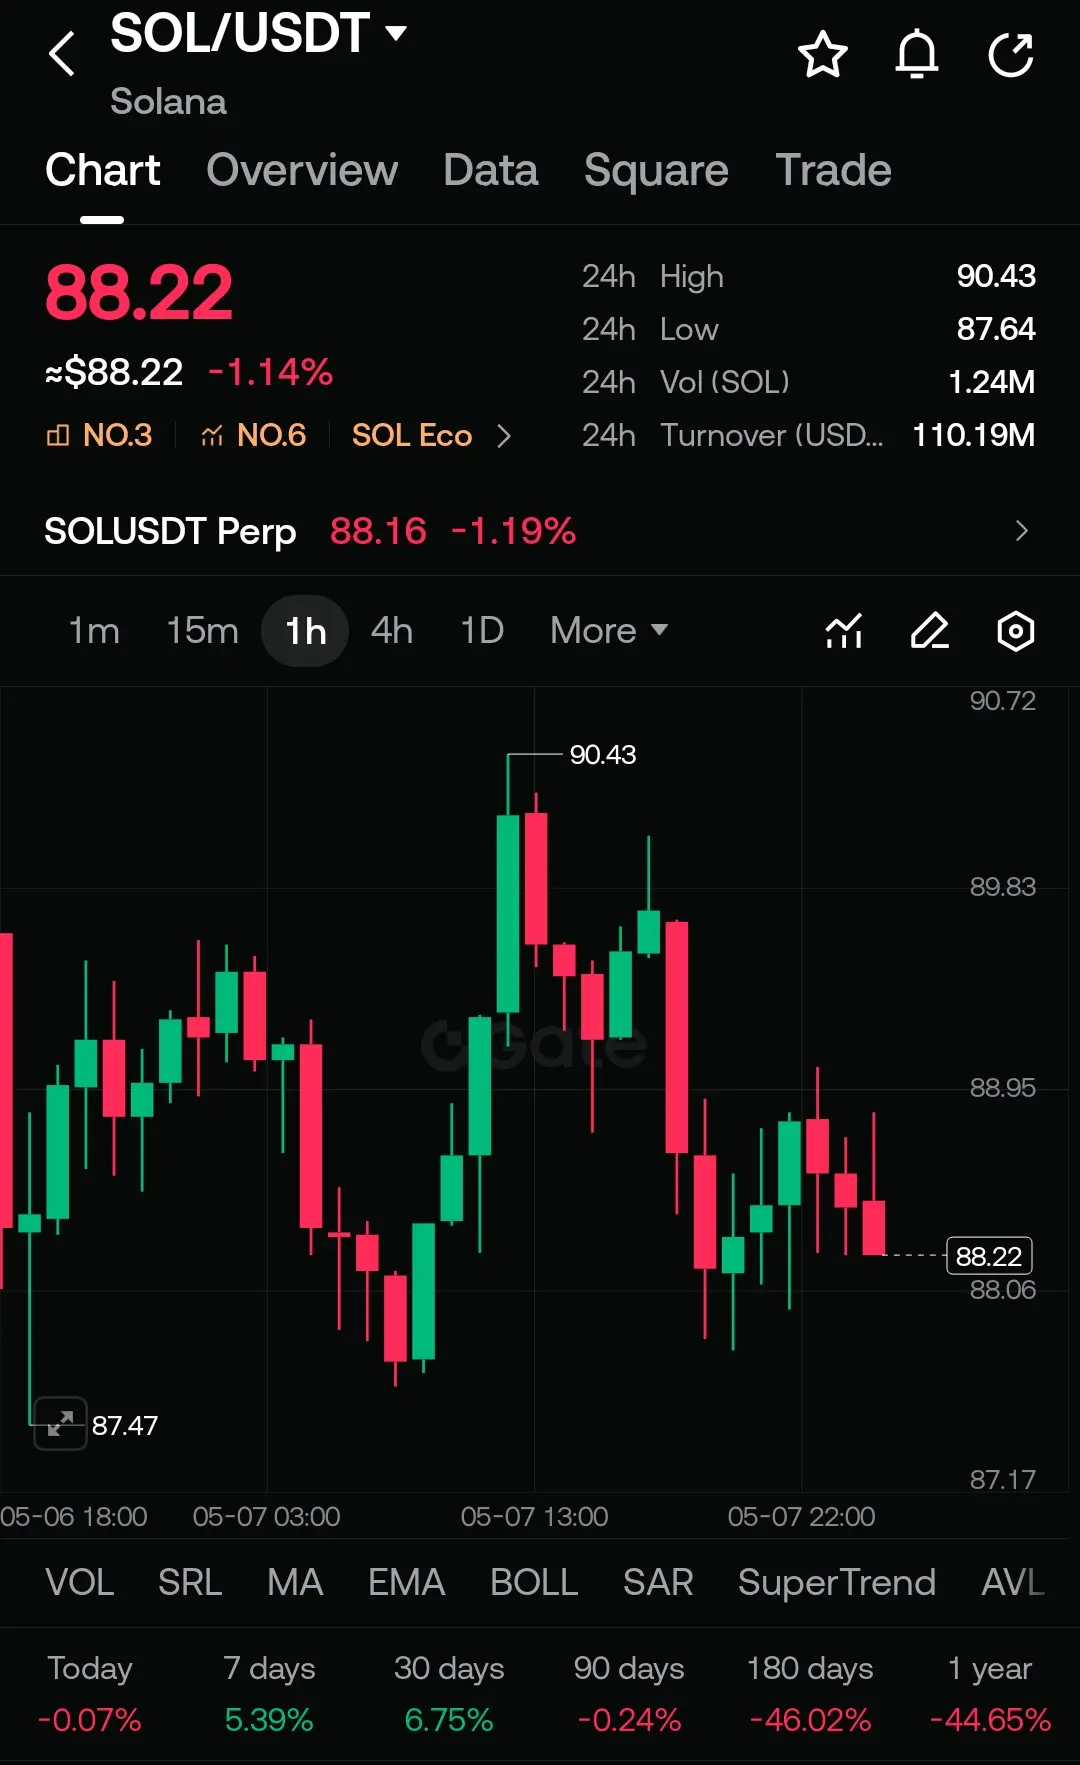Tap 90 days performance -0.24%
This screenshot has height=1765, width=1080.
(x=629, y=1719)
